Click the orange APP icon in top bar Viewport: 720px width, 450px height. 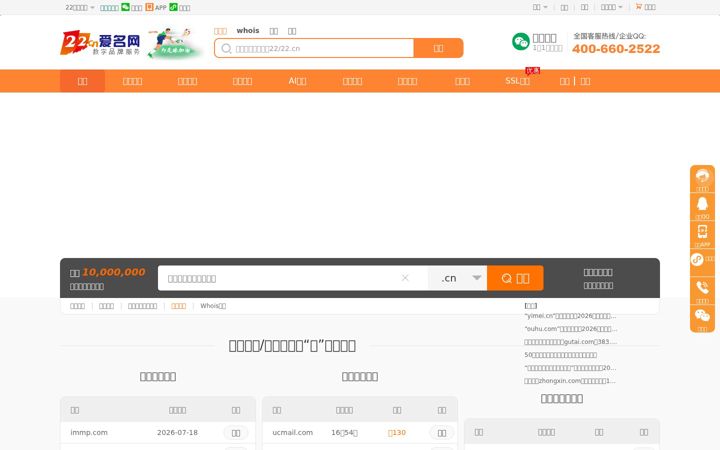pos(149,7)
